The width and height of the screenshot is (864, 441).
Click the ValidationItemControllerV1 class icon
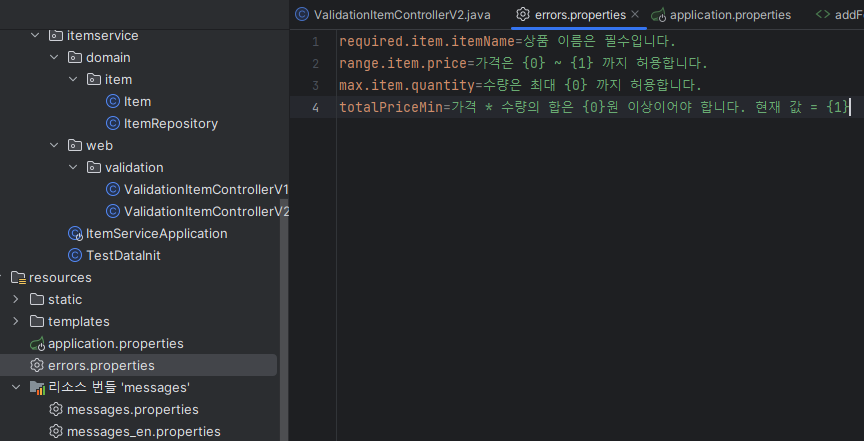(112, 190)
